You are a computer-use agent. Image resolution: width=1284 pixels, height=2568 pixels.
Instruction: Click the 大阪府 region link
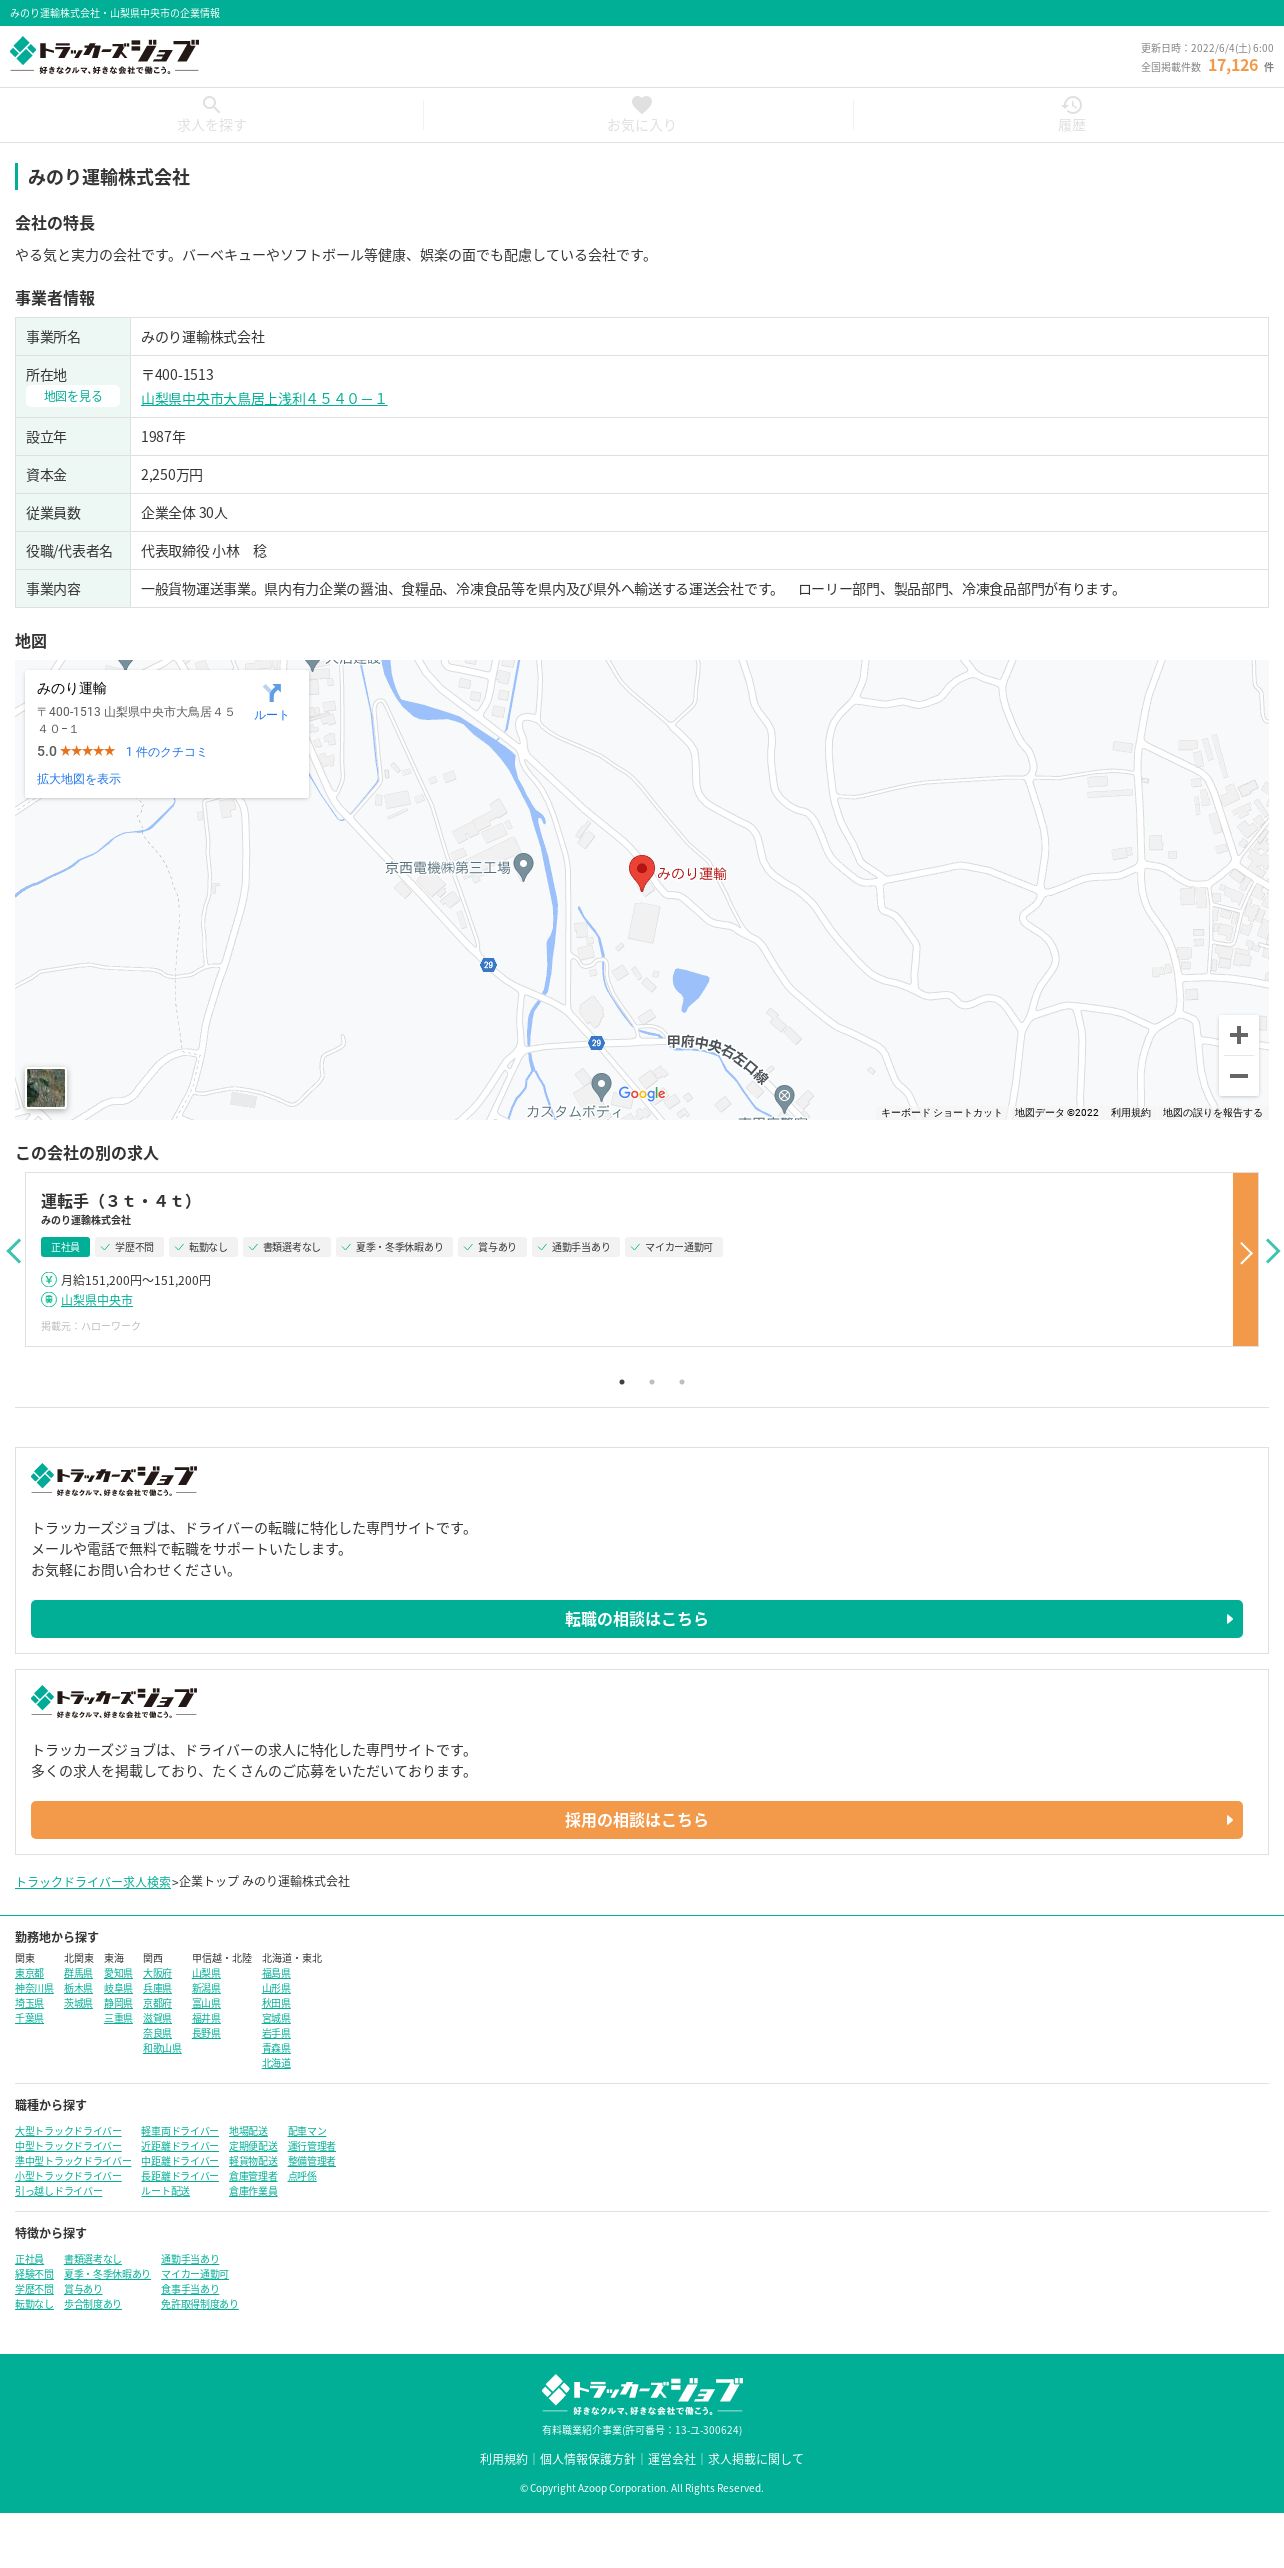[x=157, y=1973]
